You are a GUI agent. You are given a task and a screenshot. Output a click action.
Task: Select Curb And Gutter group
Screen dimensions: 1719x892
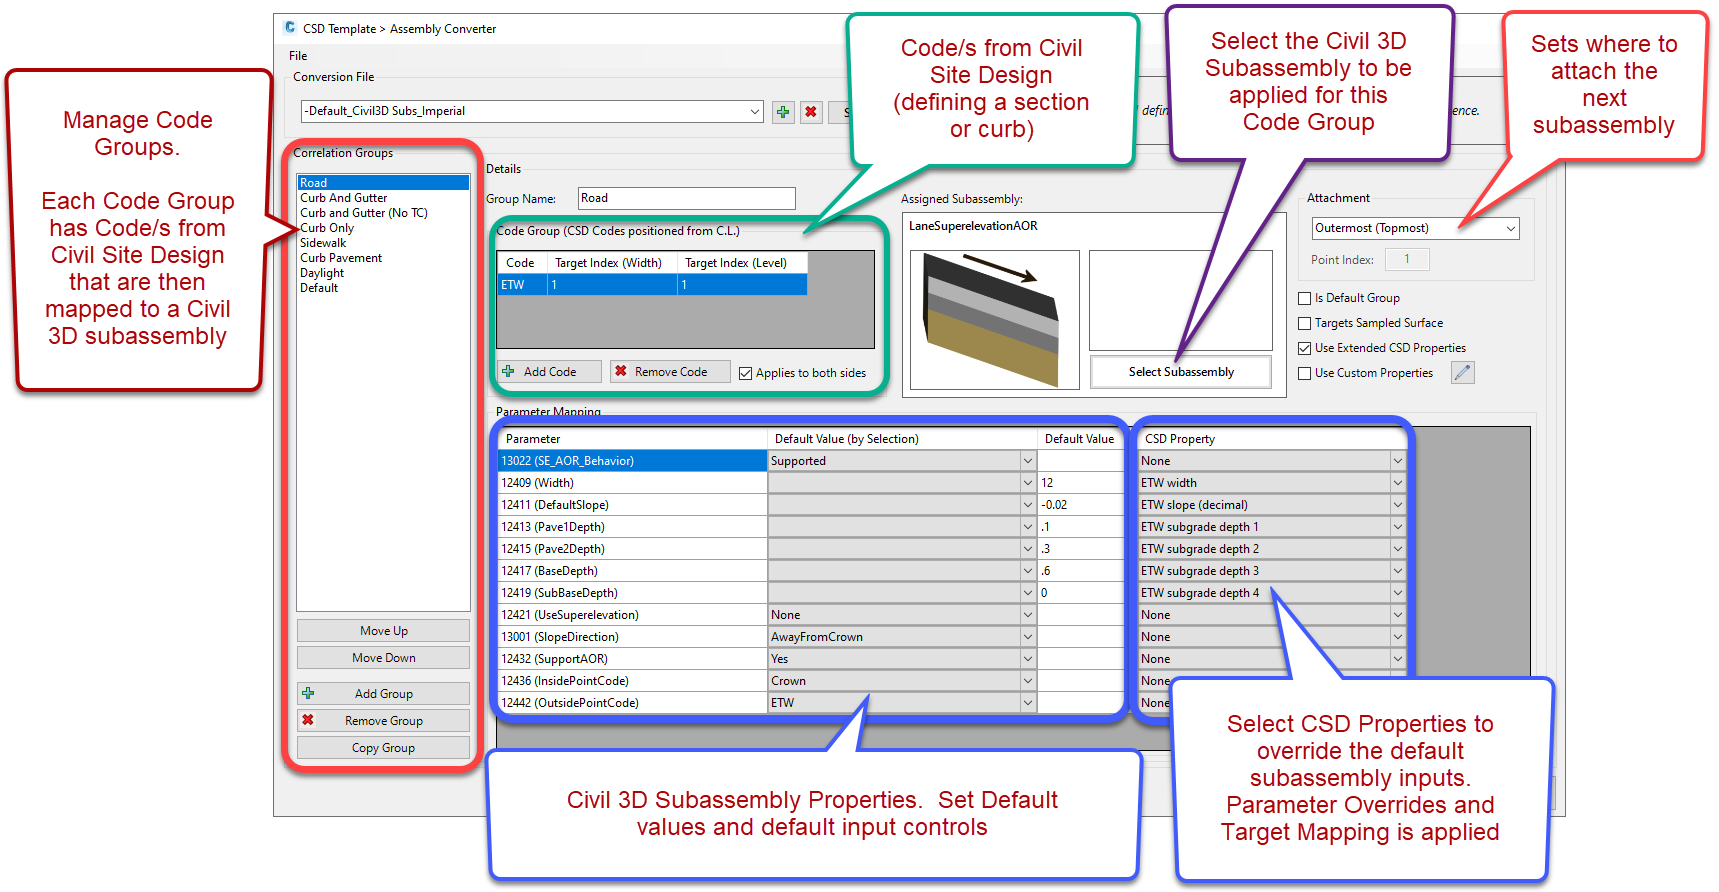(383, 198)
